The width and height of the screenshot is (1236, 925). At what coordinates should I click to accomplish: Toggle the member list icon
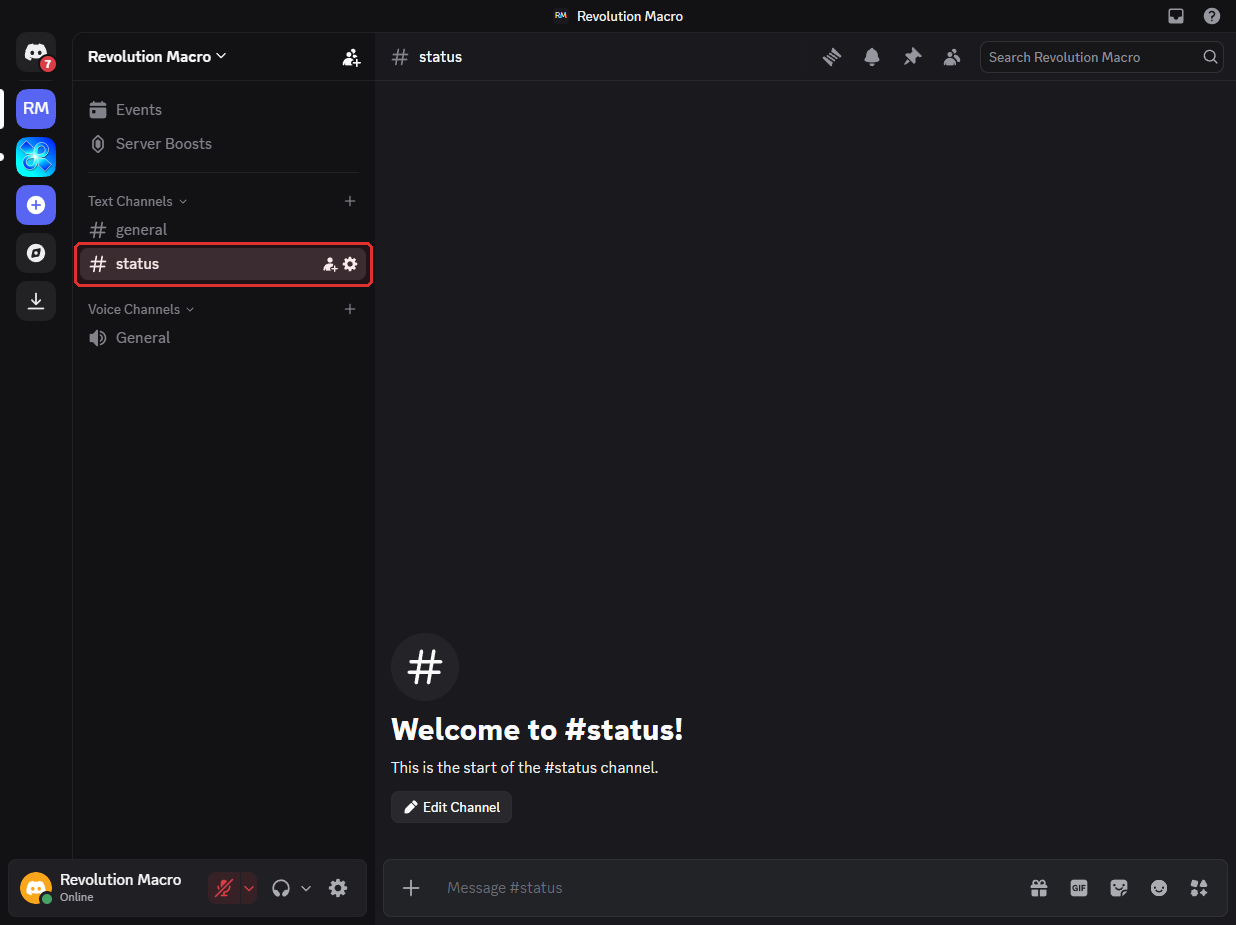(952, 57)
